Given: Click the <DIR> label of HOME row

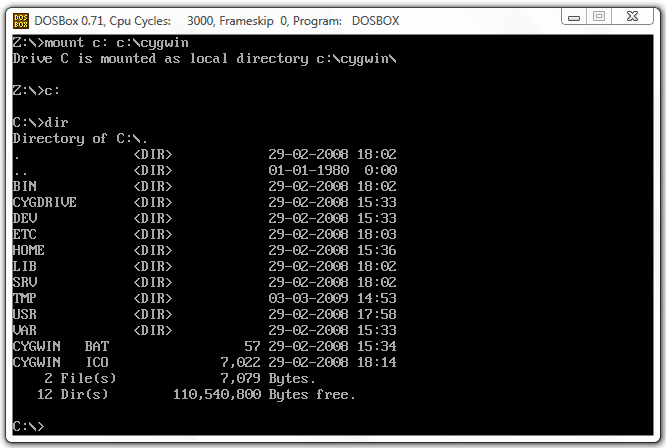Looking at the screenshot, I should tap(153, 250).
